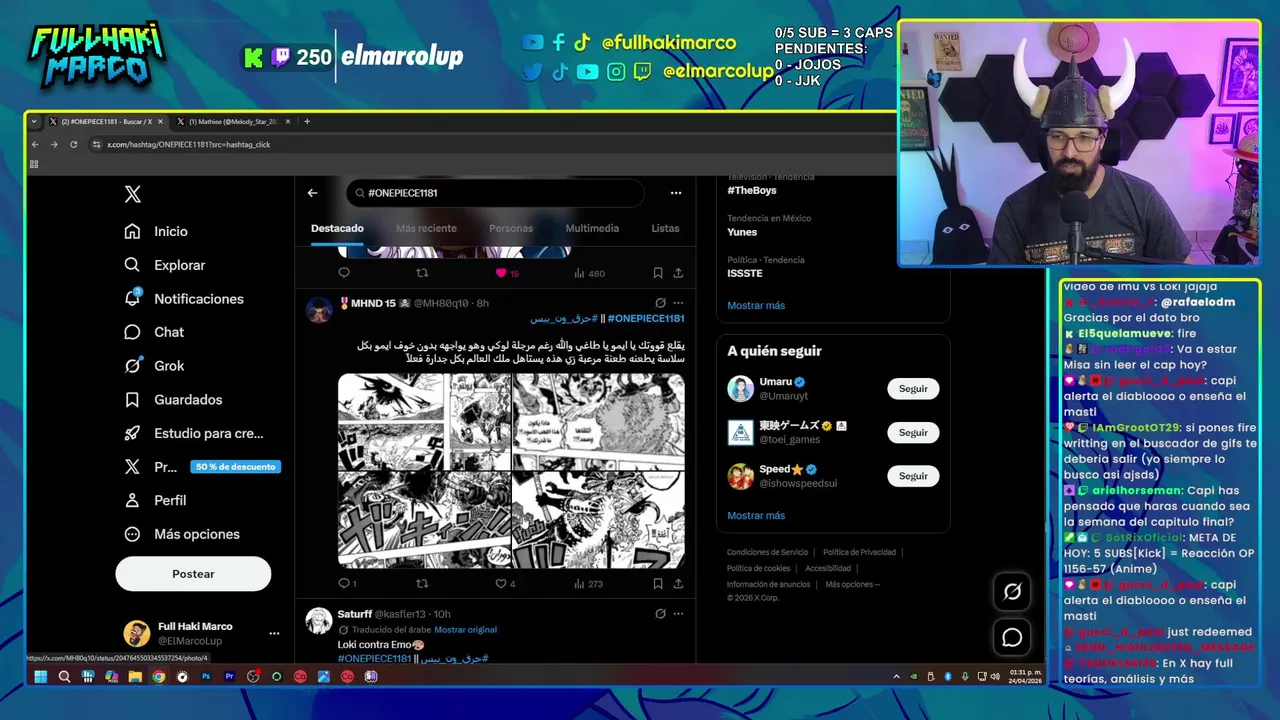Open the Inicio home icon

pyautogui.click(x=132, y=231)
